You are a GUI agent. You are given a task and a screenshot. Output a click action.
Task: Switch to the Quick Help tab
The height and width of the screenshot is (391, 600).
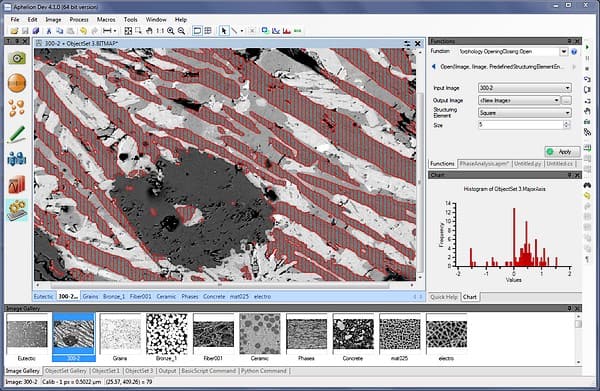(443, 297)
